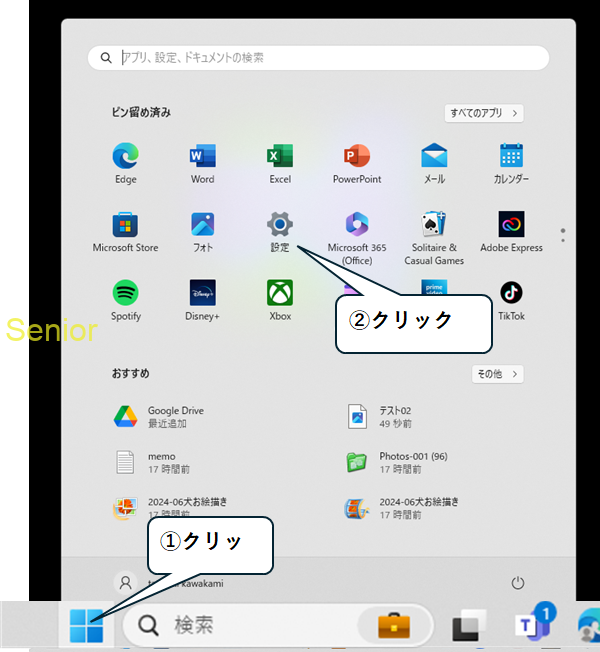Start PowerPoint from the Start menu
Viewport: 600px width, 652px height.
click(x=357, y=156)
